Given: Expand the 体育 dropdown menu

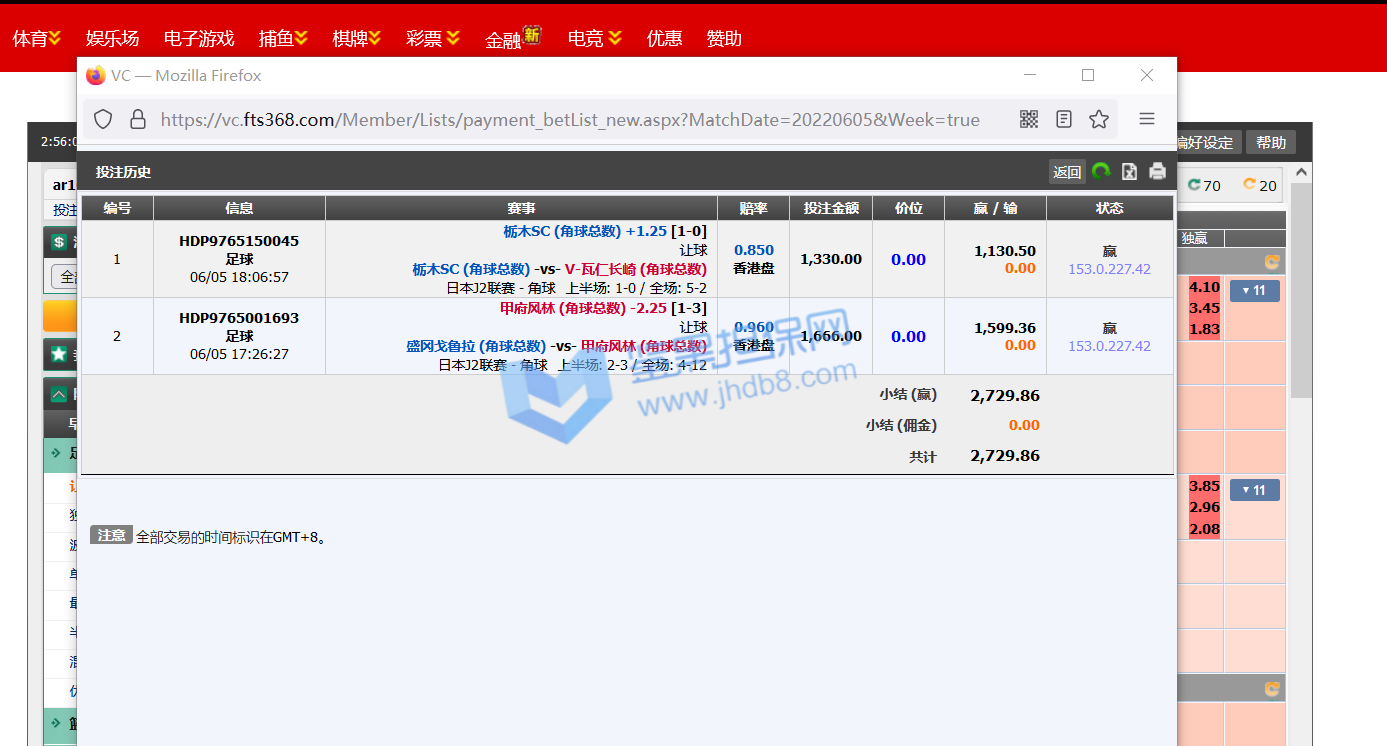Looking at the screenshot, I should coord(37,39).
